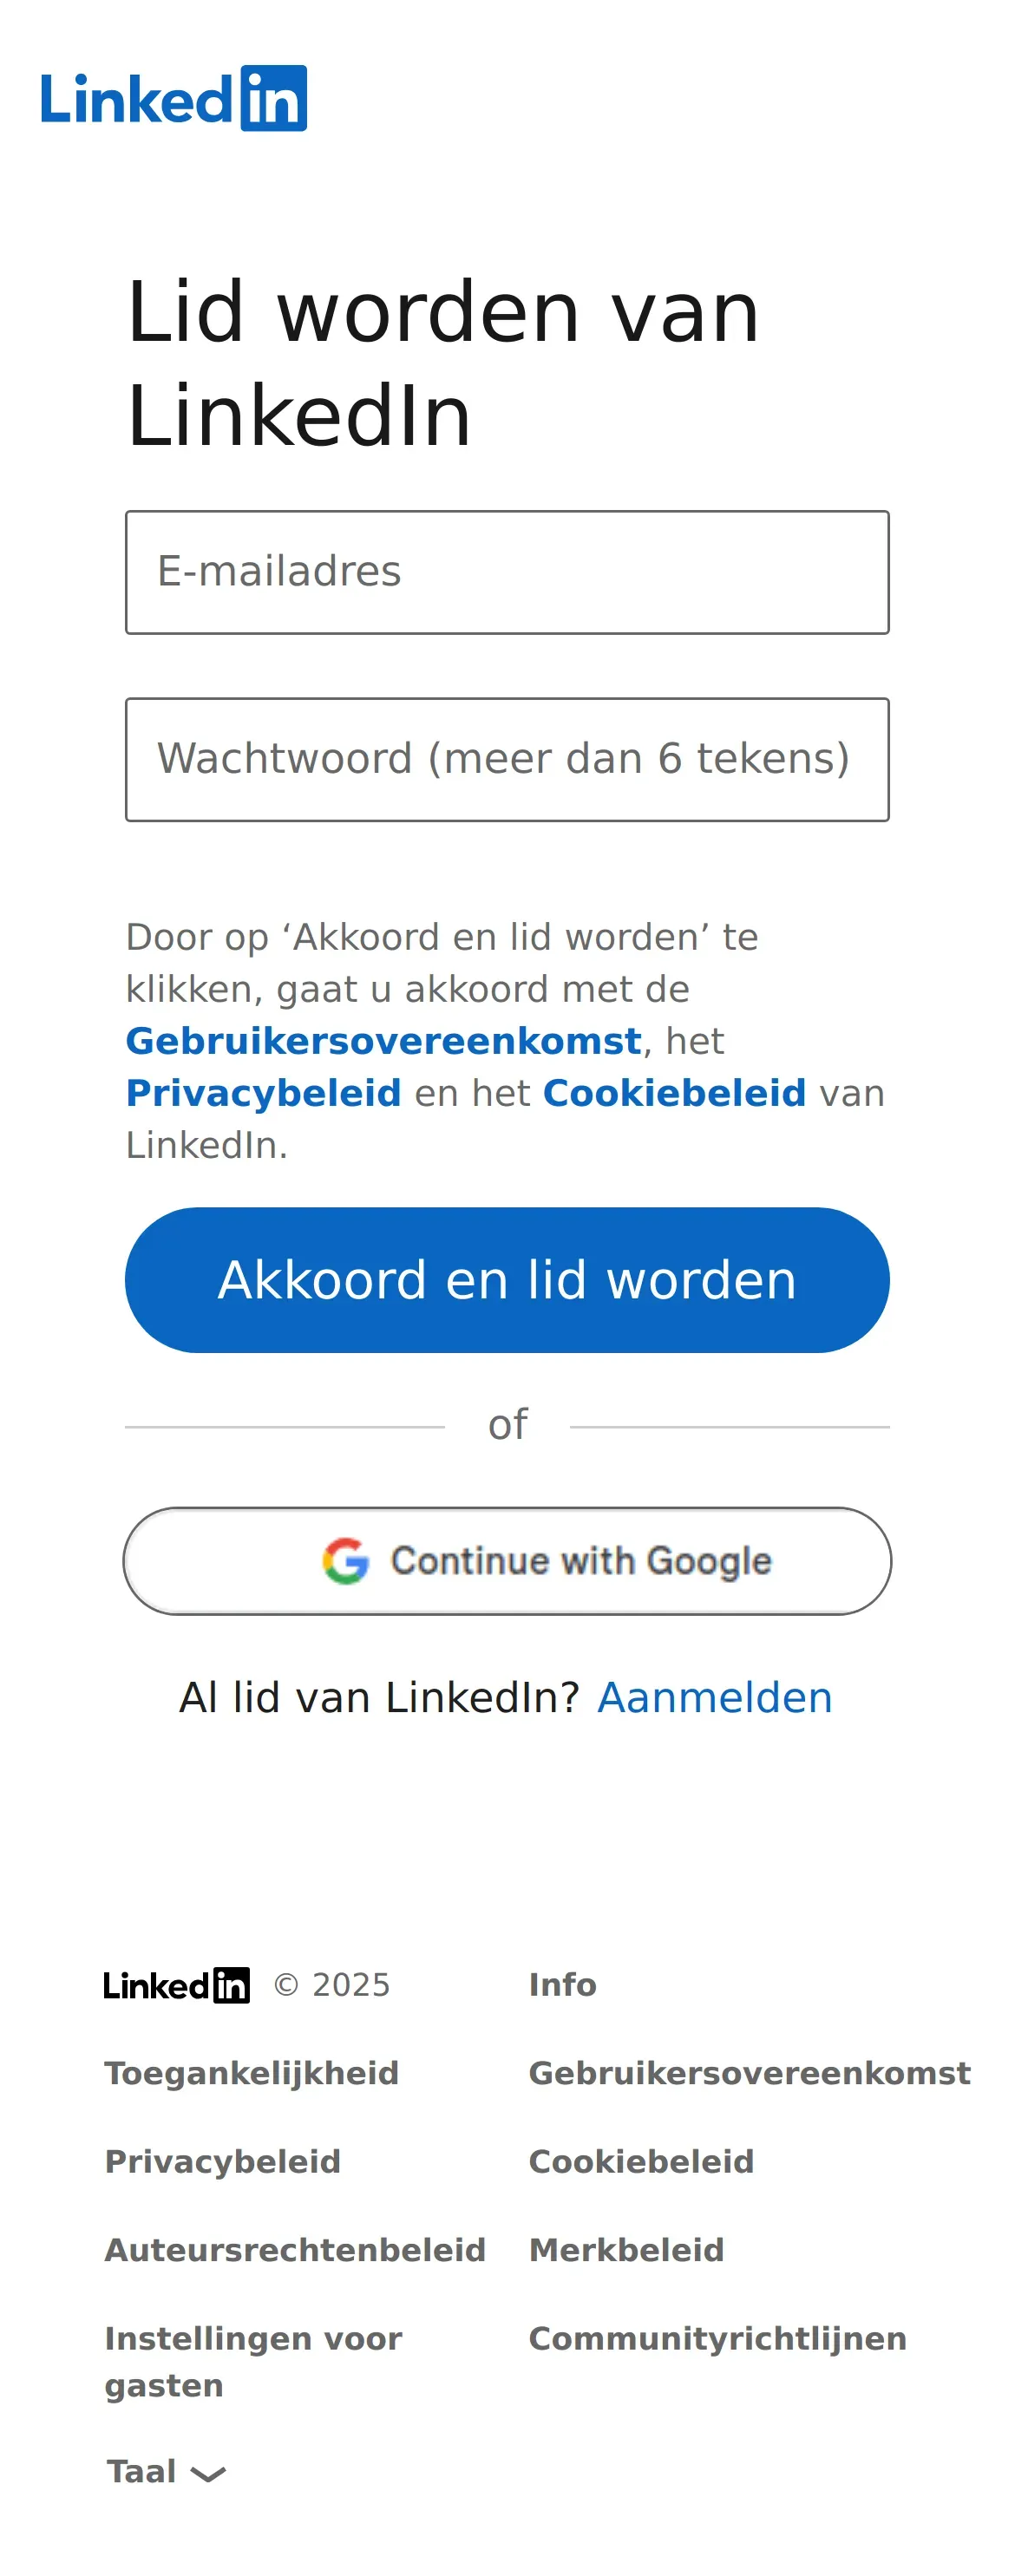
Task: Focus the E-mailadres input field
Action: (x=507, y=572)
